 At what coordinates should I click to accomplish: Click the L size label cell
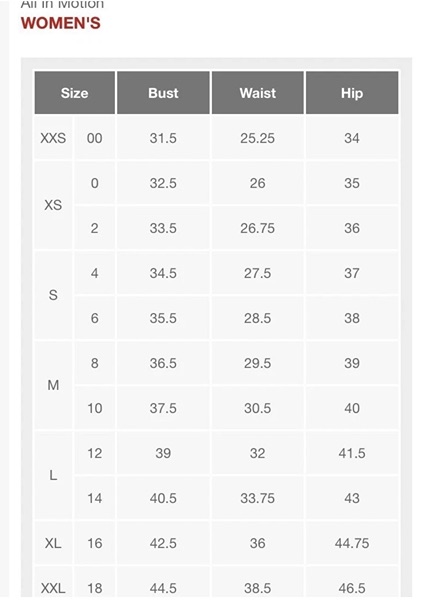click(53, 476)
